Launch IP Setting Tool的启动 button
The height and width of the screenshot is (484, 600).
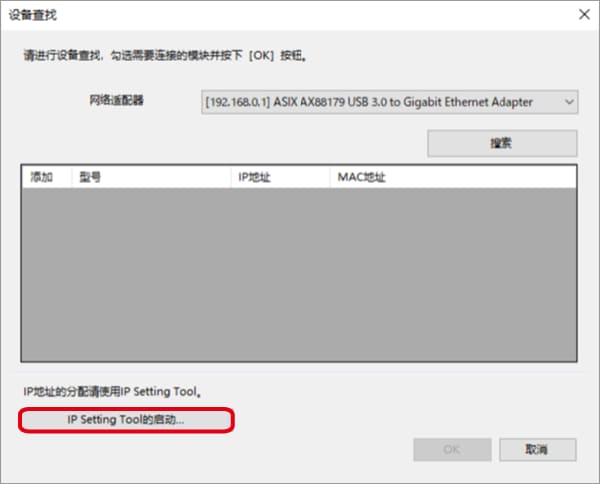(126, 420)
